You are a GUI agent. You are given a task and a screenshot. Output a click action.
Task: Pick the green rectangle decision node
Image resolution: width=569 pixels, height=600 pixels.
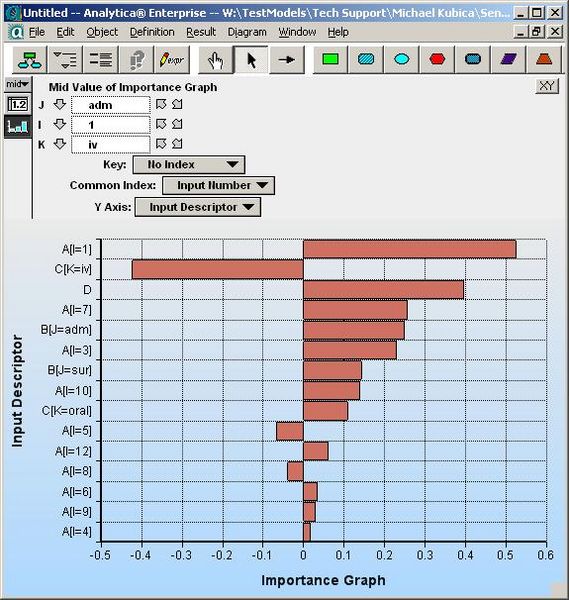[331, 59]
